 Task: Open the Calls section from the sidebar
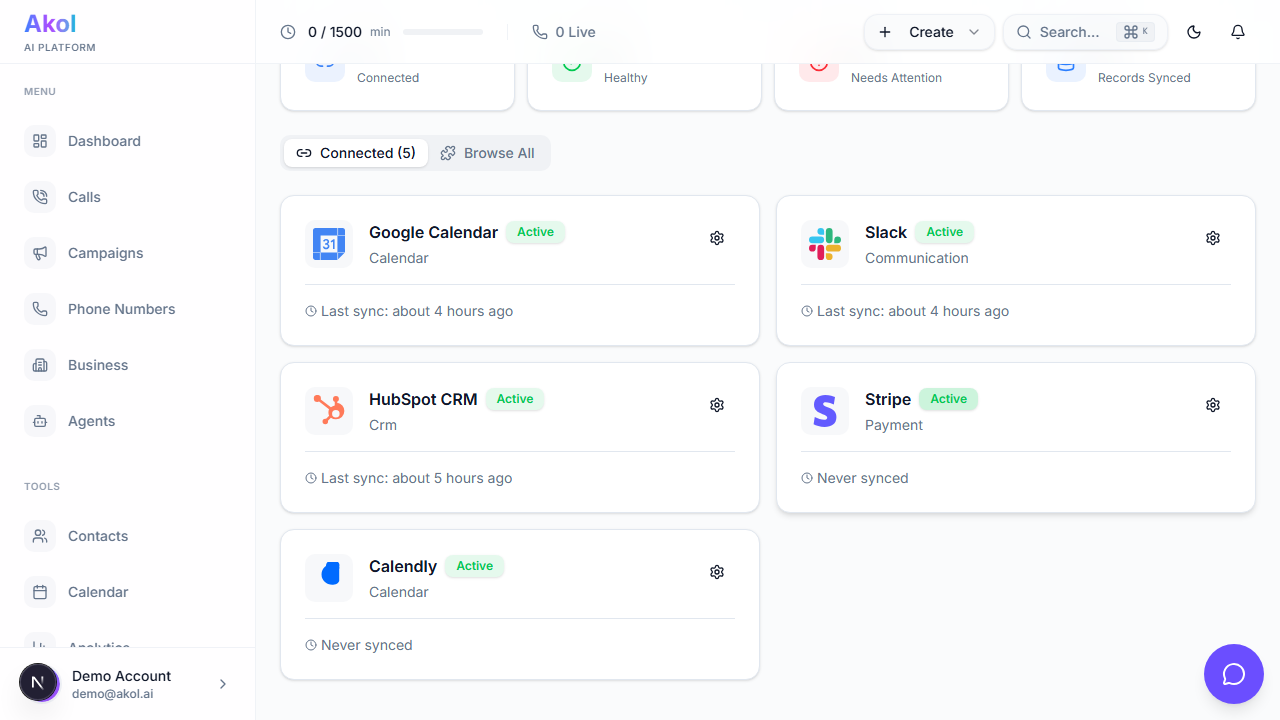click(84, 197)
